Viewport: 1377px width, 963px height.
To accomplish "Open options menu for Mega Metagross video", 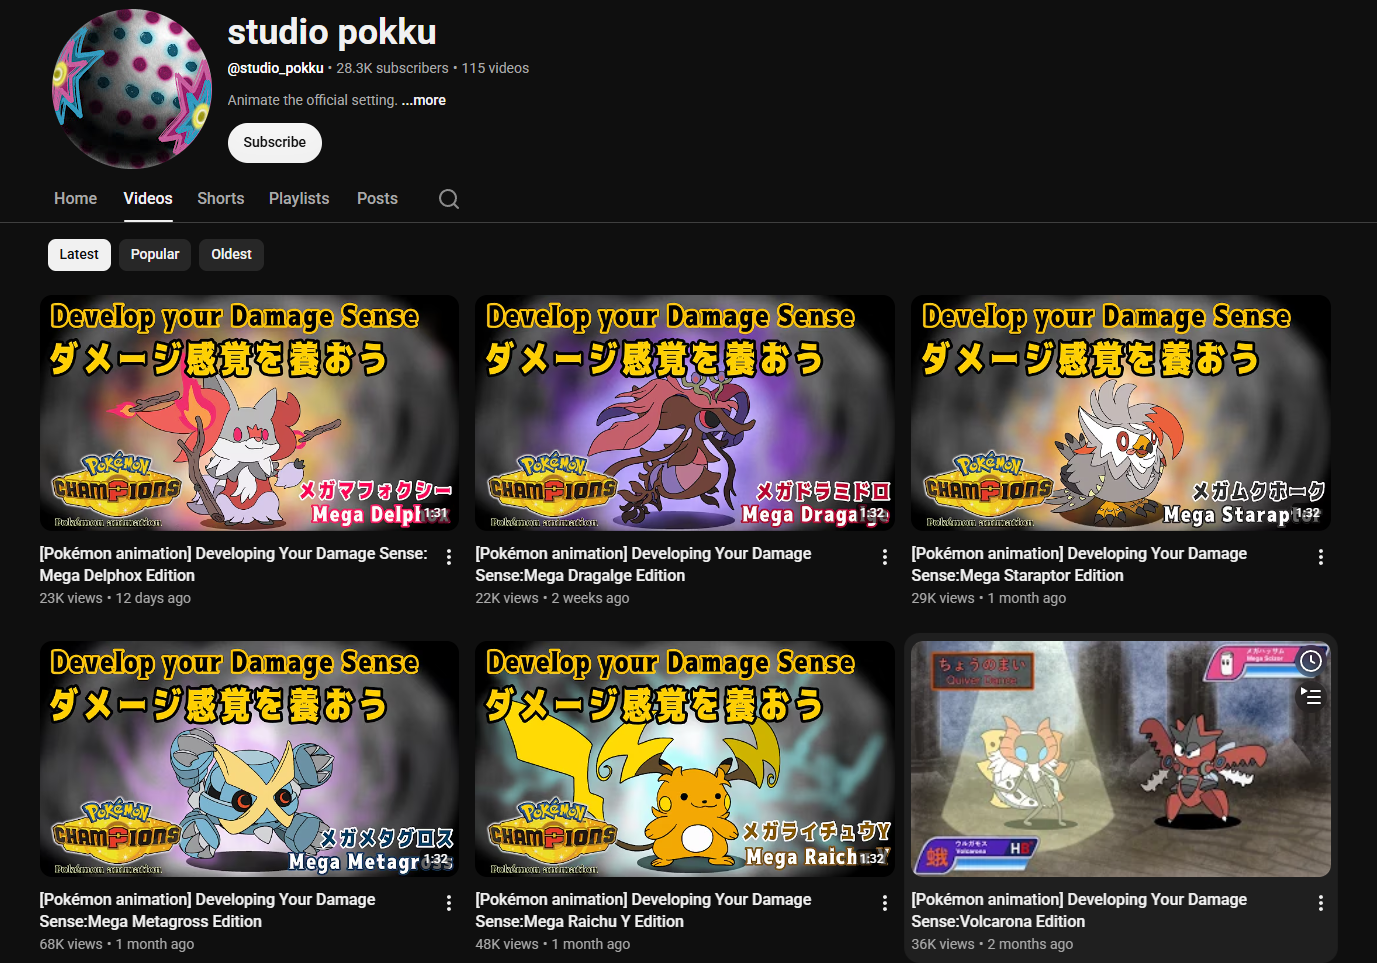I will coord(449,903).
